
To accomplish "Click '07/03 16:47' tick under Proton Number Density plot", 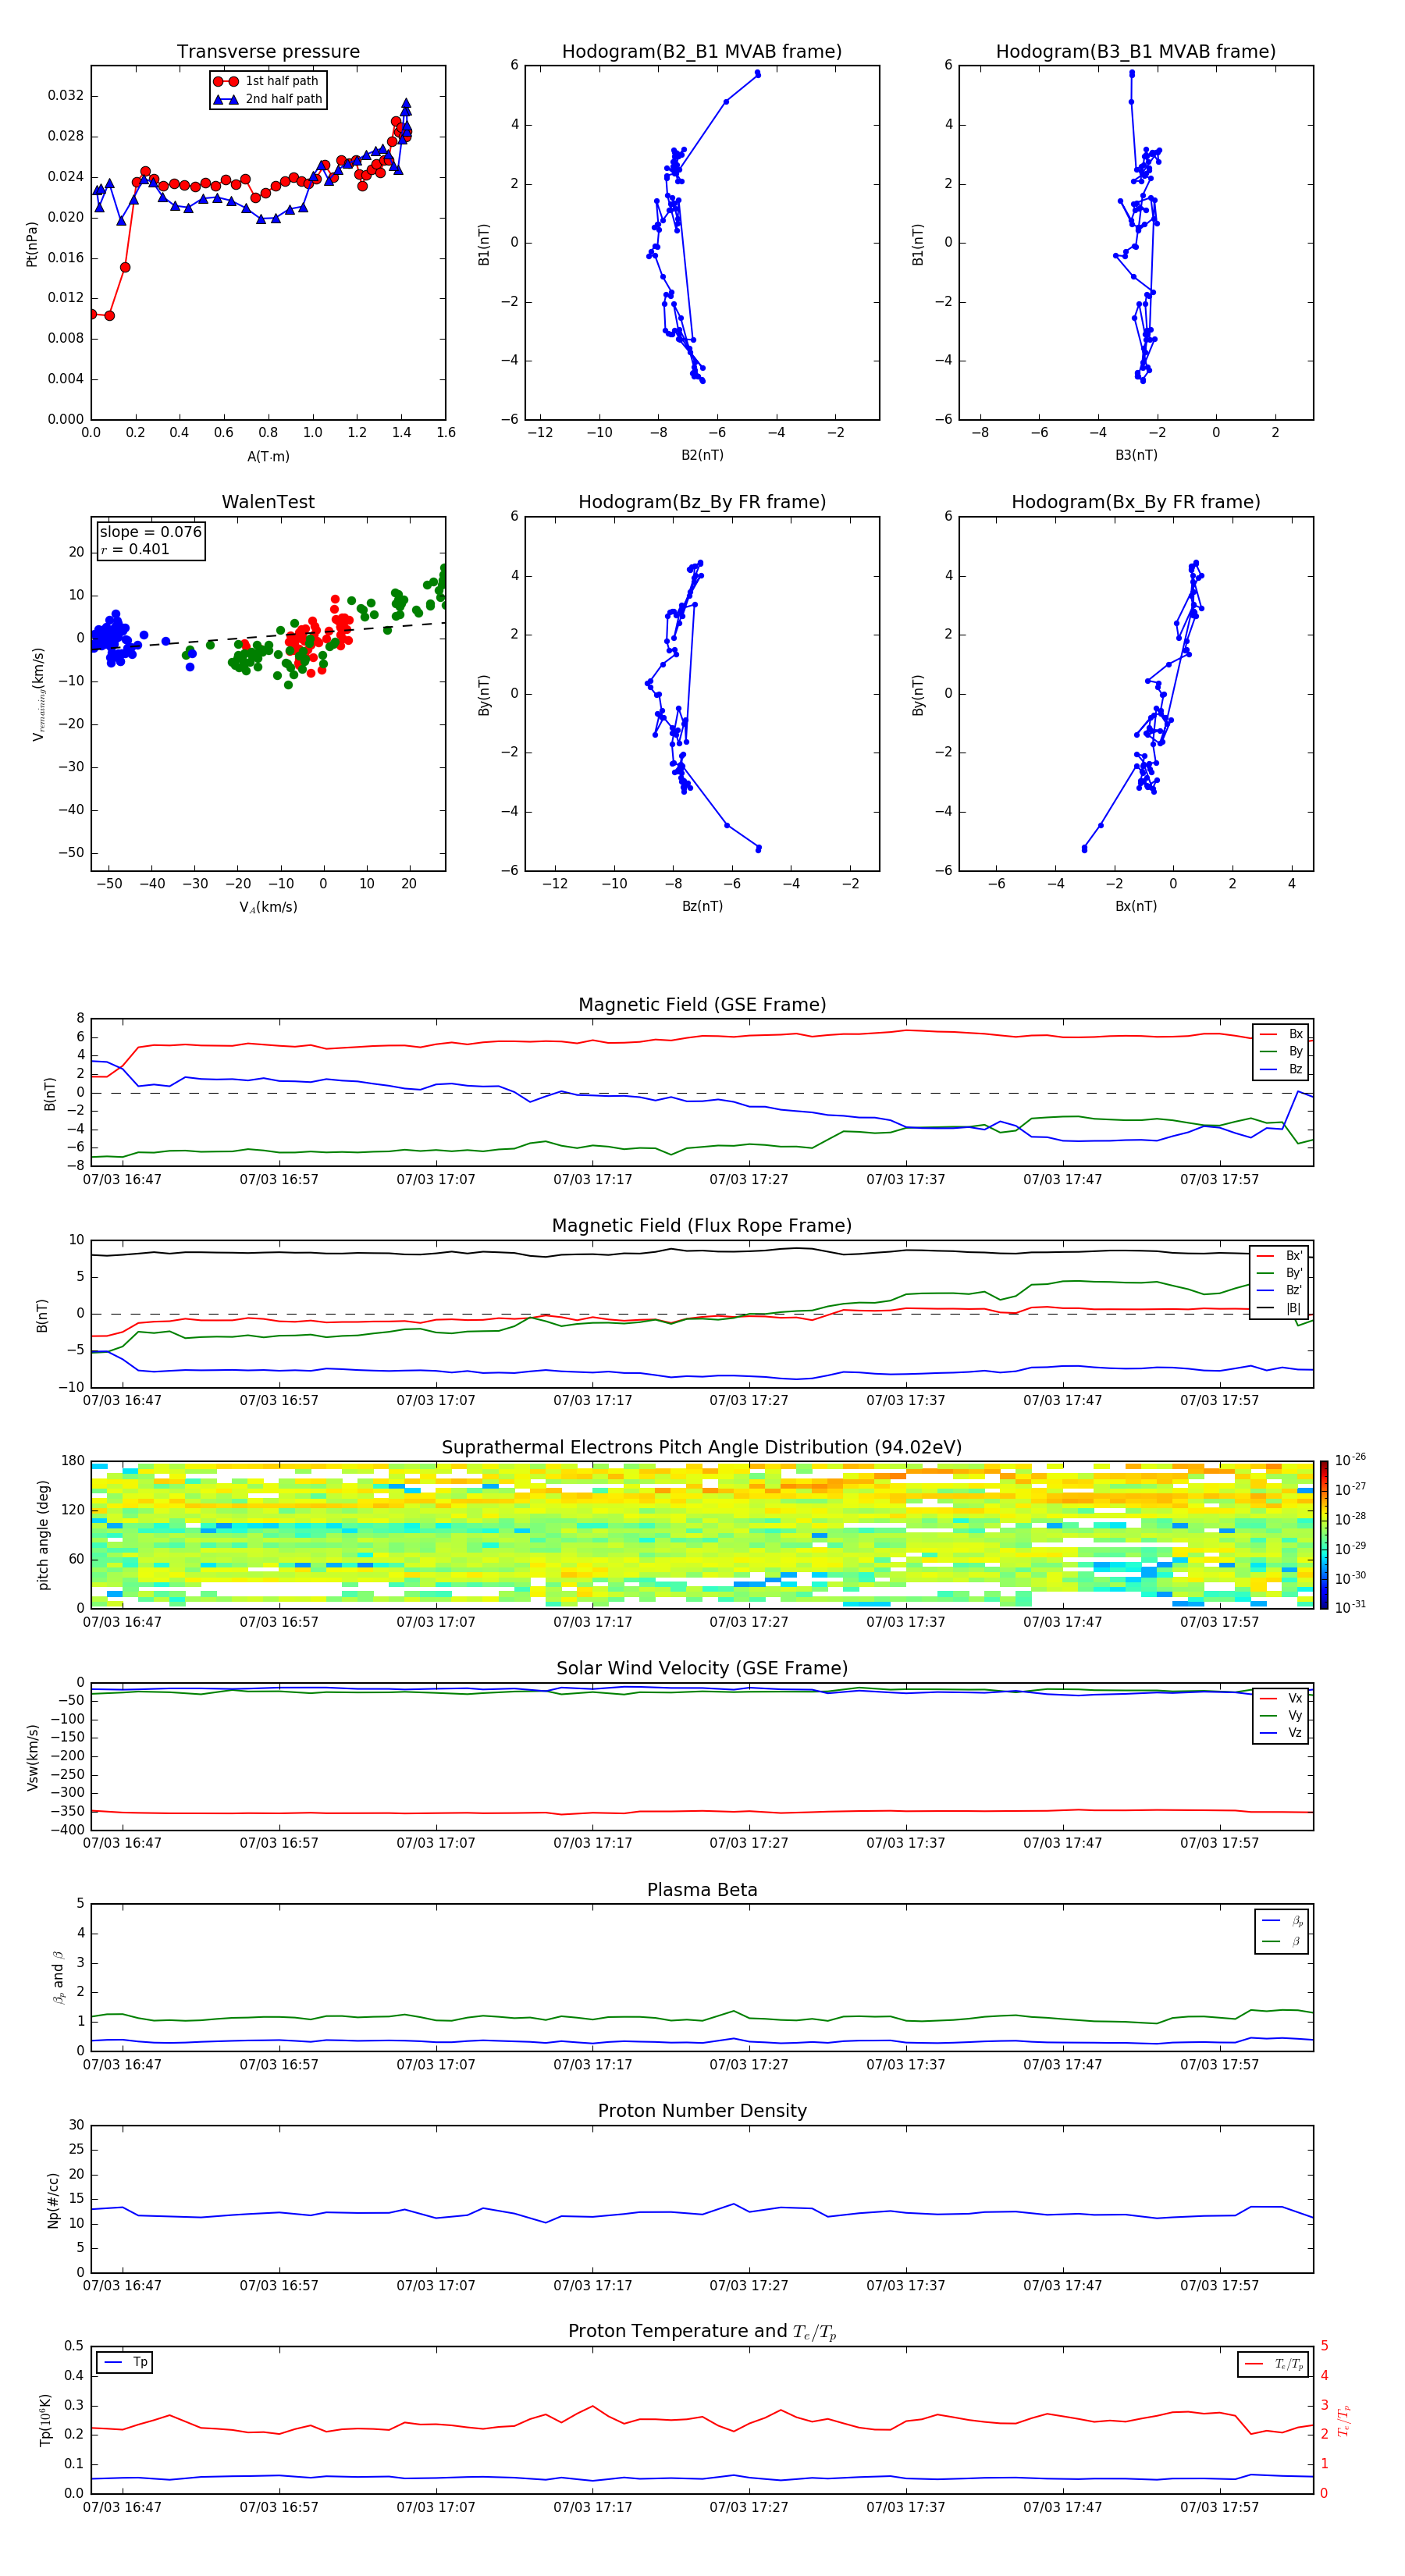I will 122,2286.
